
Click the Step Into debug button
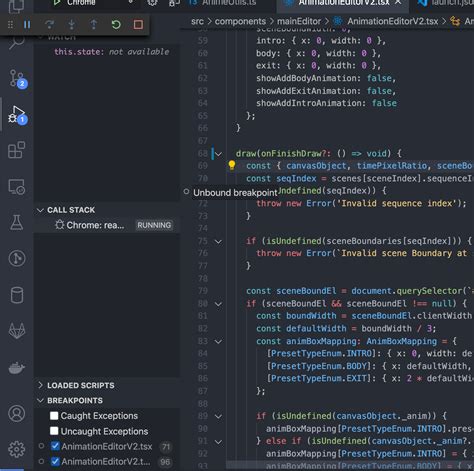tap(72, 24)
